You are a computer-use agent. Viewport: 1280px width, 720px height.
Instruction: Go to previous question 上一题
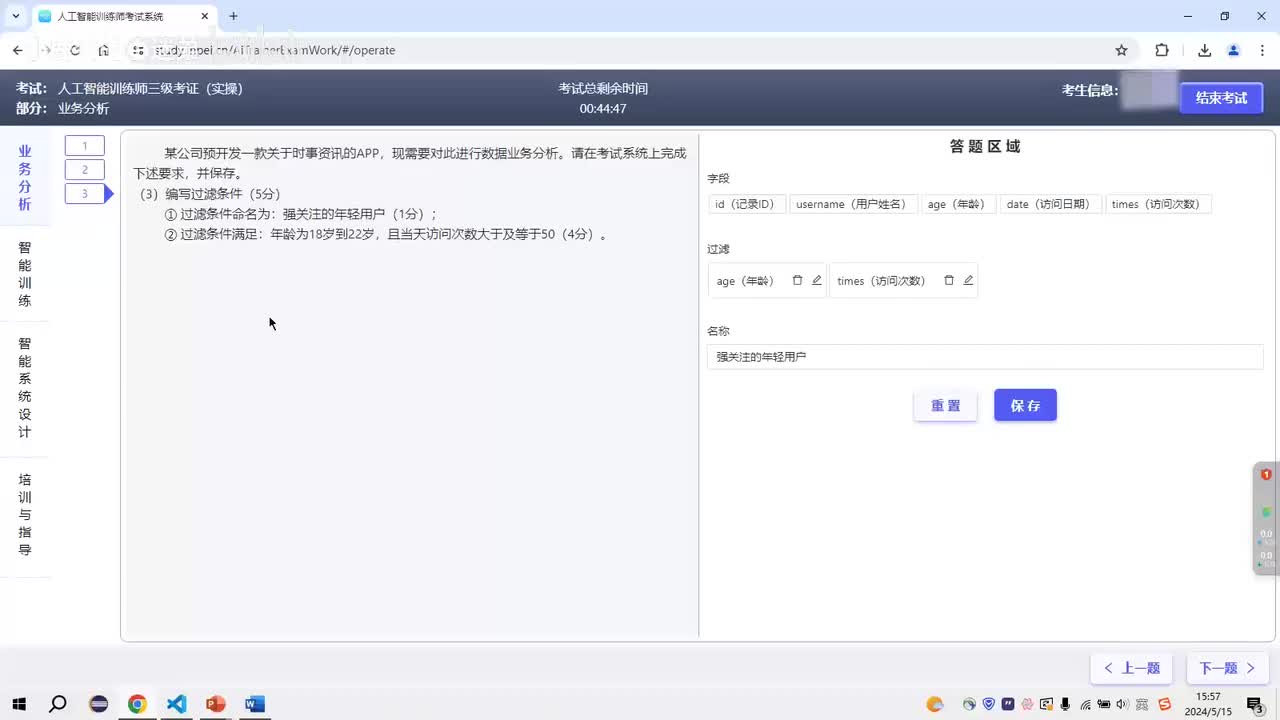[x=1131, y=668]
